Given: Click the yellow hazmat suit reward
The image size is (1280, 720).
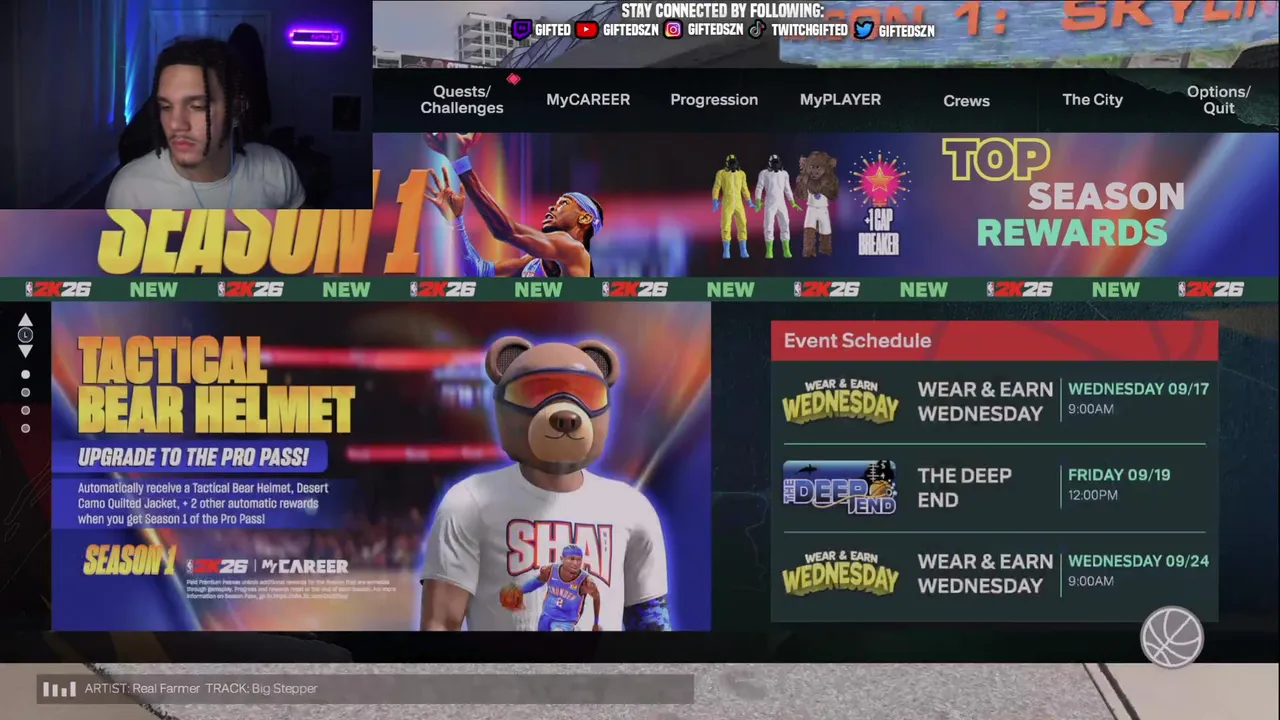Looking at the screenshot, I should pyautogui.click(x=731, y=205).
